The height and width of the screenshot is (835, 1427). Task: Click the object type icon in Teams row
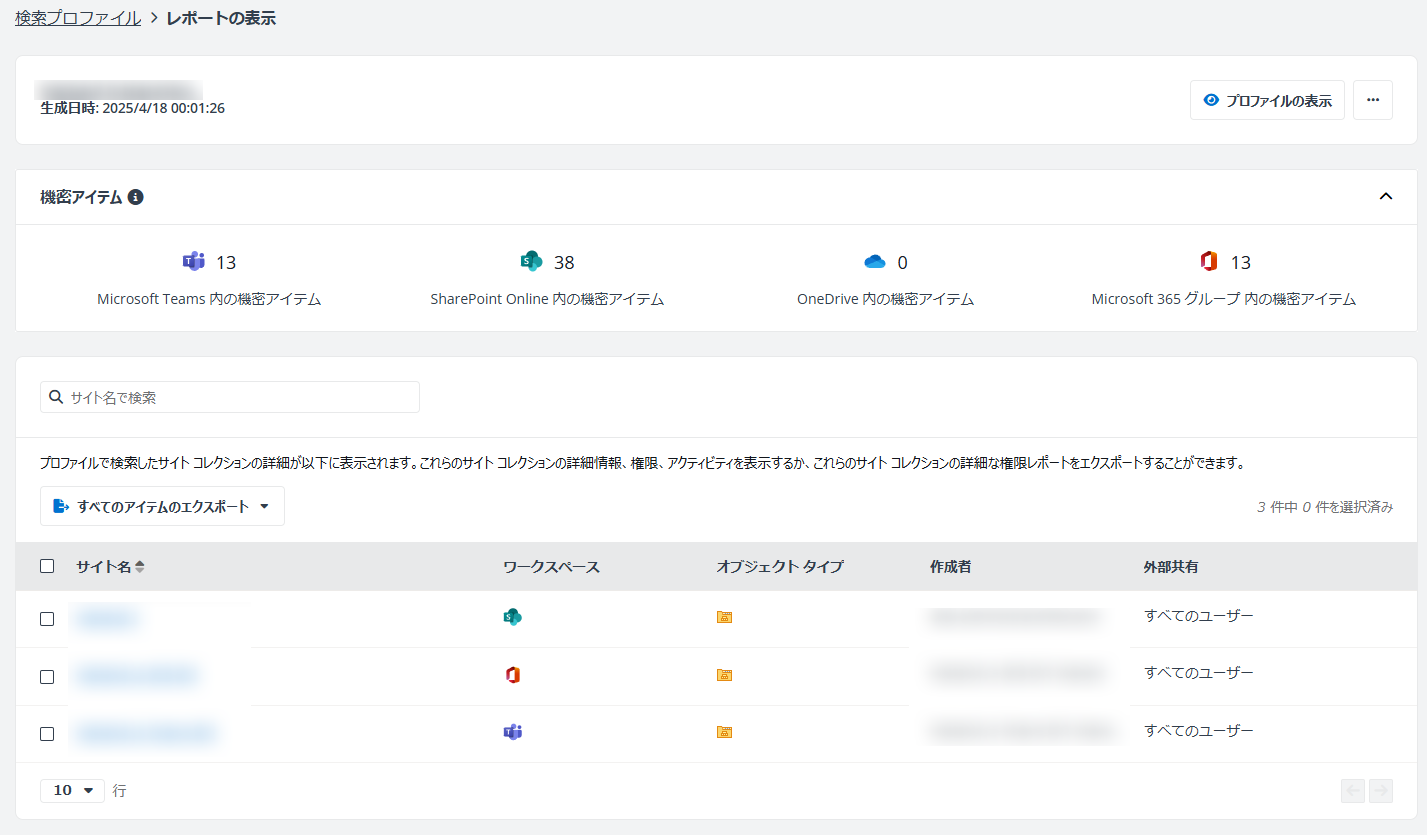(x=725, y=732)
